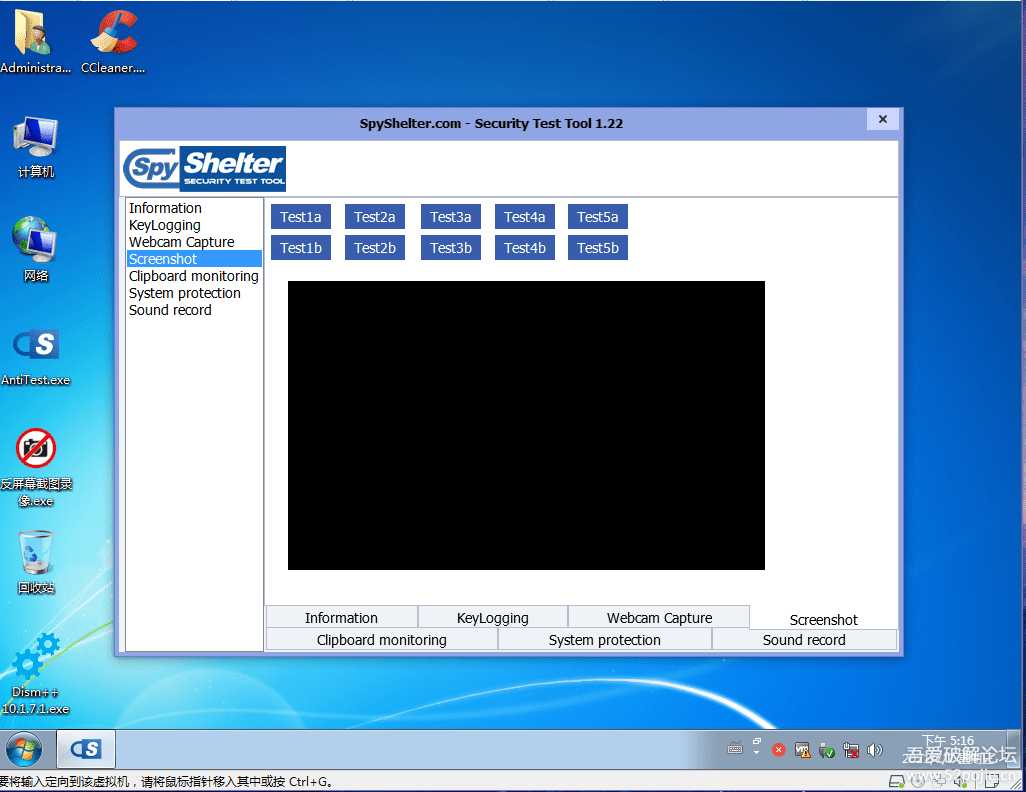
Task: Select the AntiTest.exe desktop icon
Action: pos(36,346)
